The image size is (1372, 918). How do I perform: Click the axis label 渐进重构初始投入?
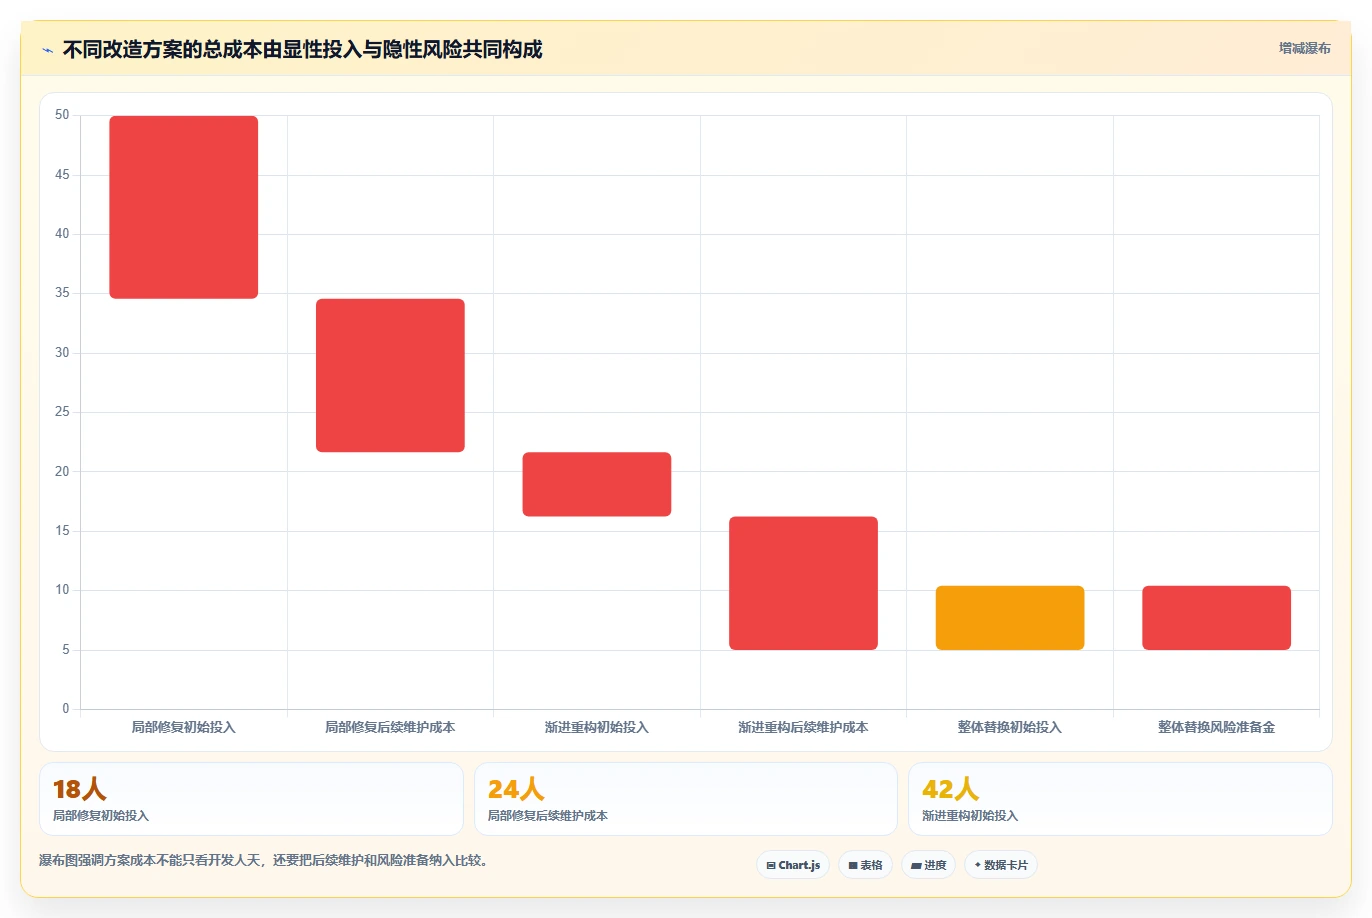click(597, 727)
